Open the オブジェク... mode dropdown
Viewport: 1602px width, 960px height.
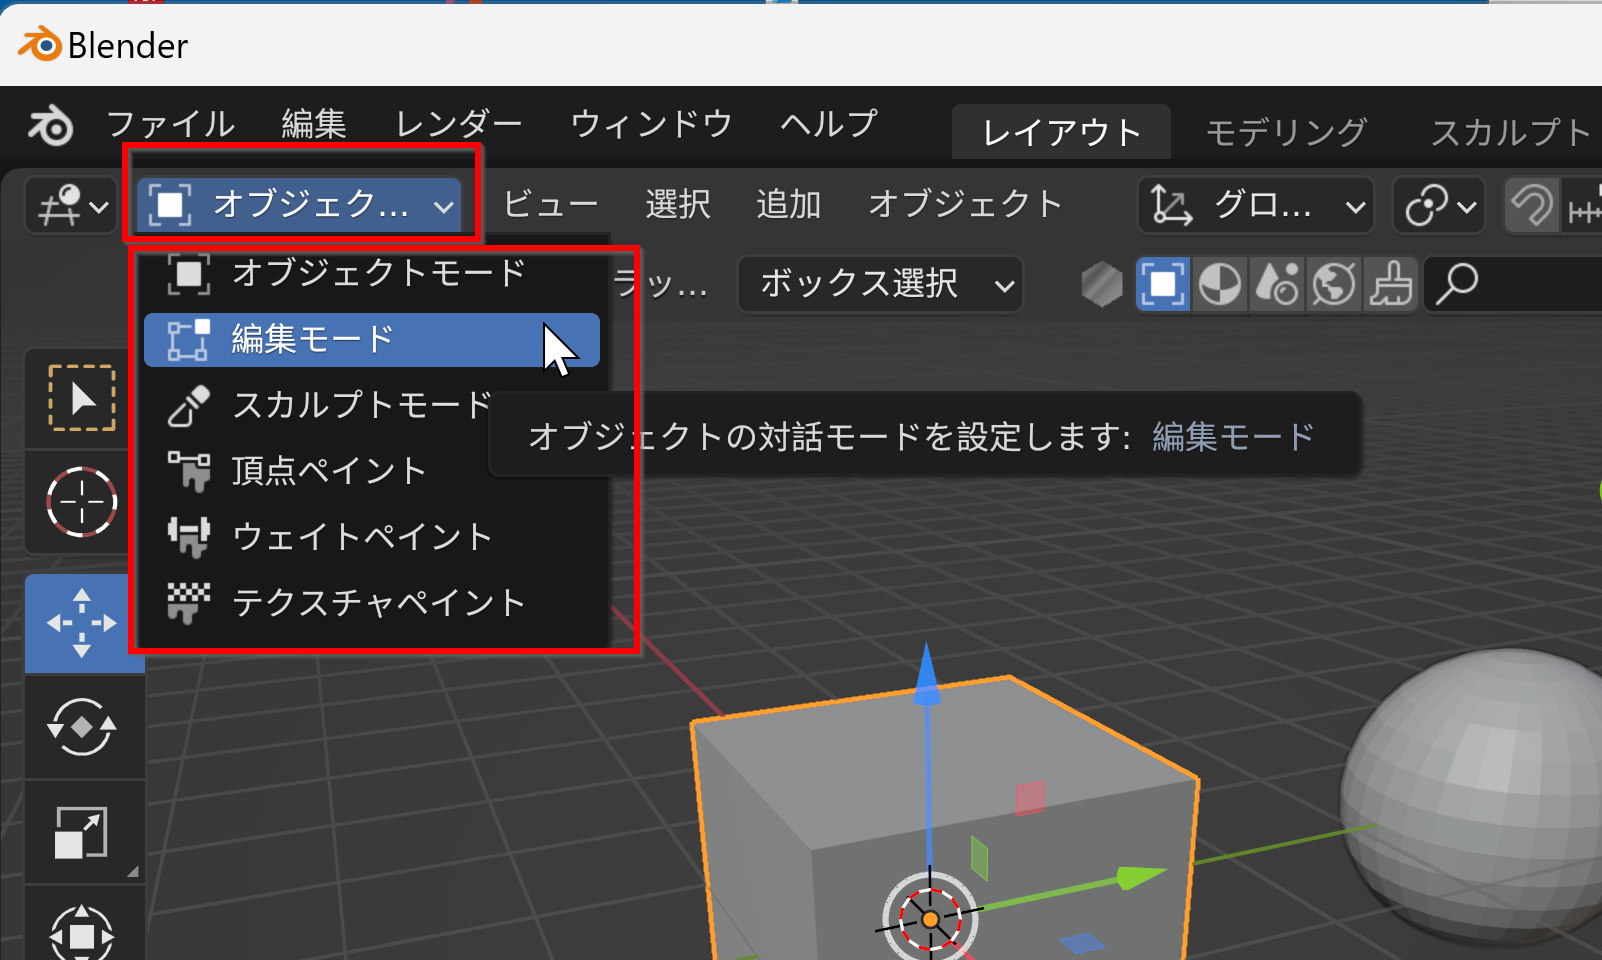tap(300, 206)
